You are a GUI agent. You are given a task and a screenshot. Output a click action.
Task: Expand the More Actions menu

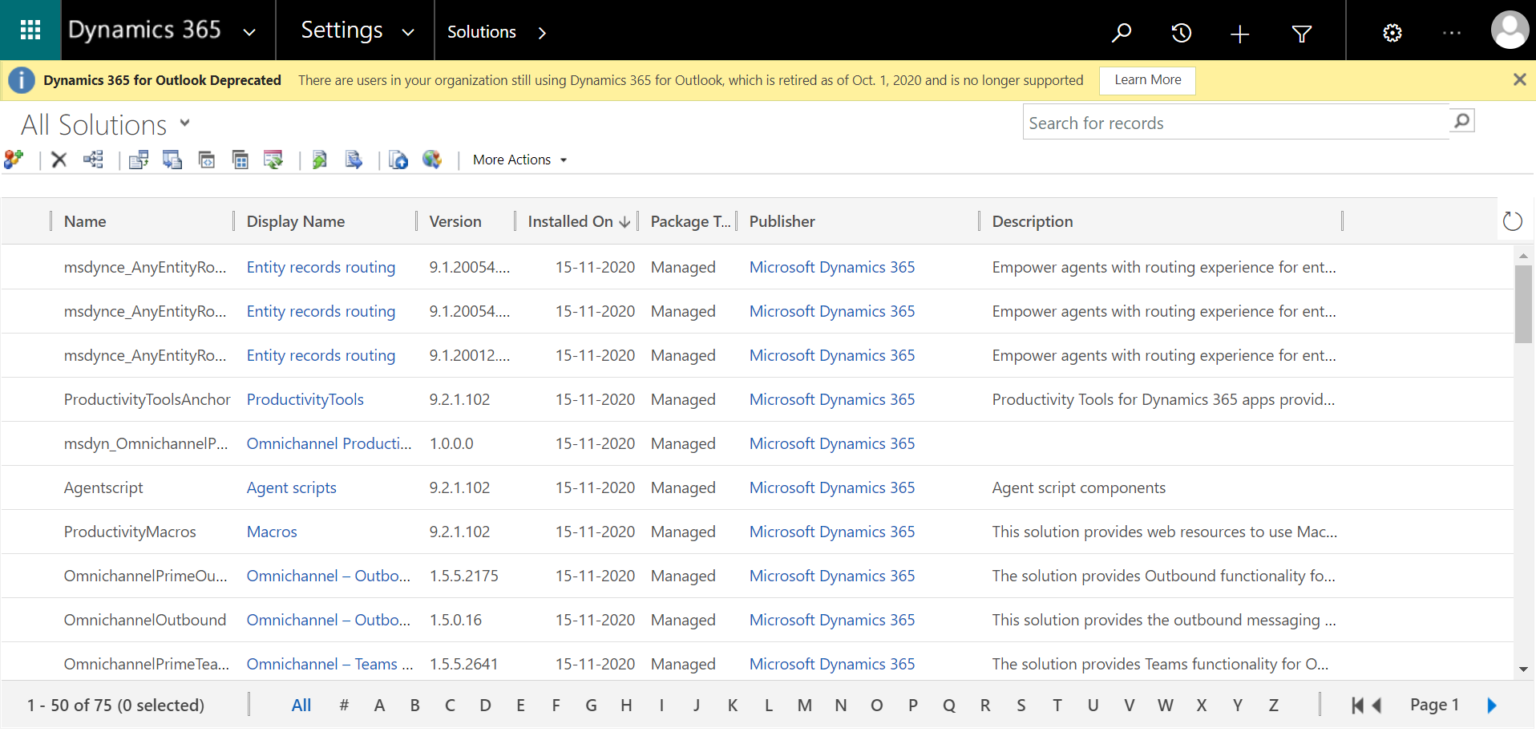tap(519, 159)
